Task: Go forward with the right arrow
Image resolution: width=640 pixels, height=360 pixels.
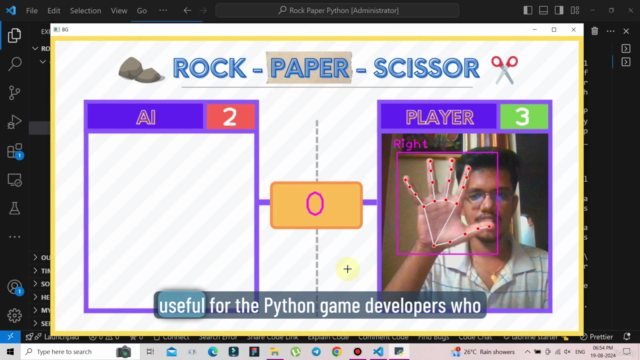Action: coord(203,10)
